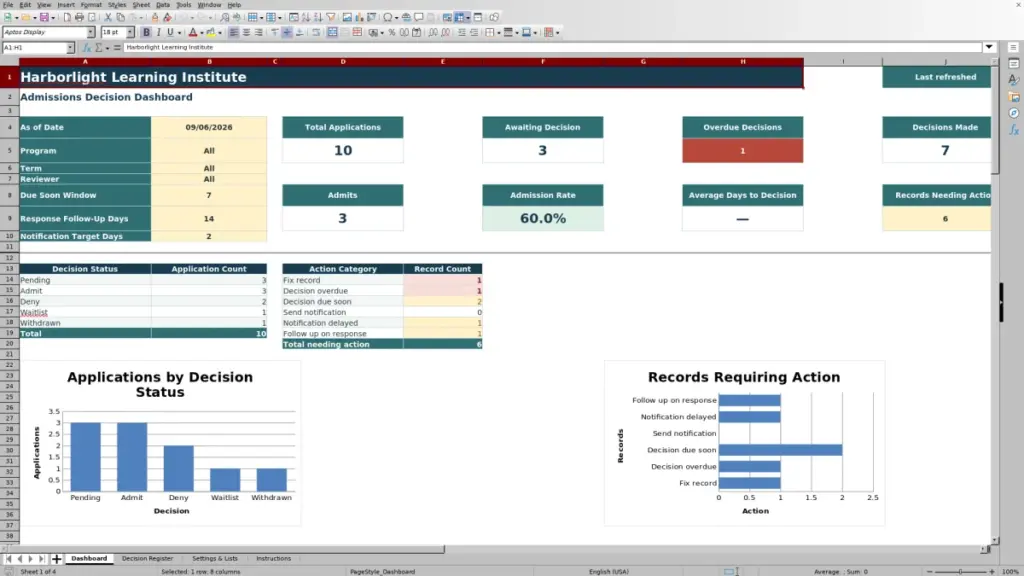Open the Sheet menu
Viewport: 1024px width, 576px height.
(x=141, y=5)
